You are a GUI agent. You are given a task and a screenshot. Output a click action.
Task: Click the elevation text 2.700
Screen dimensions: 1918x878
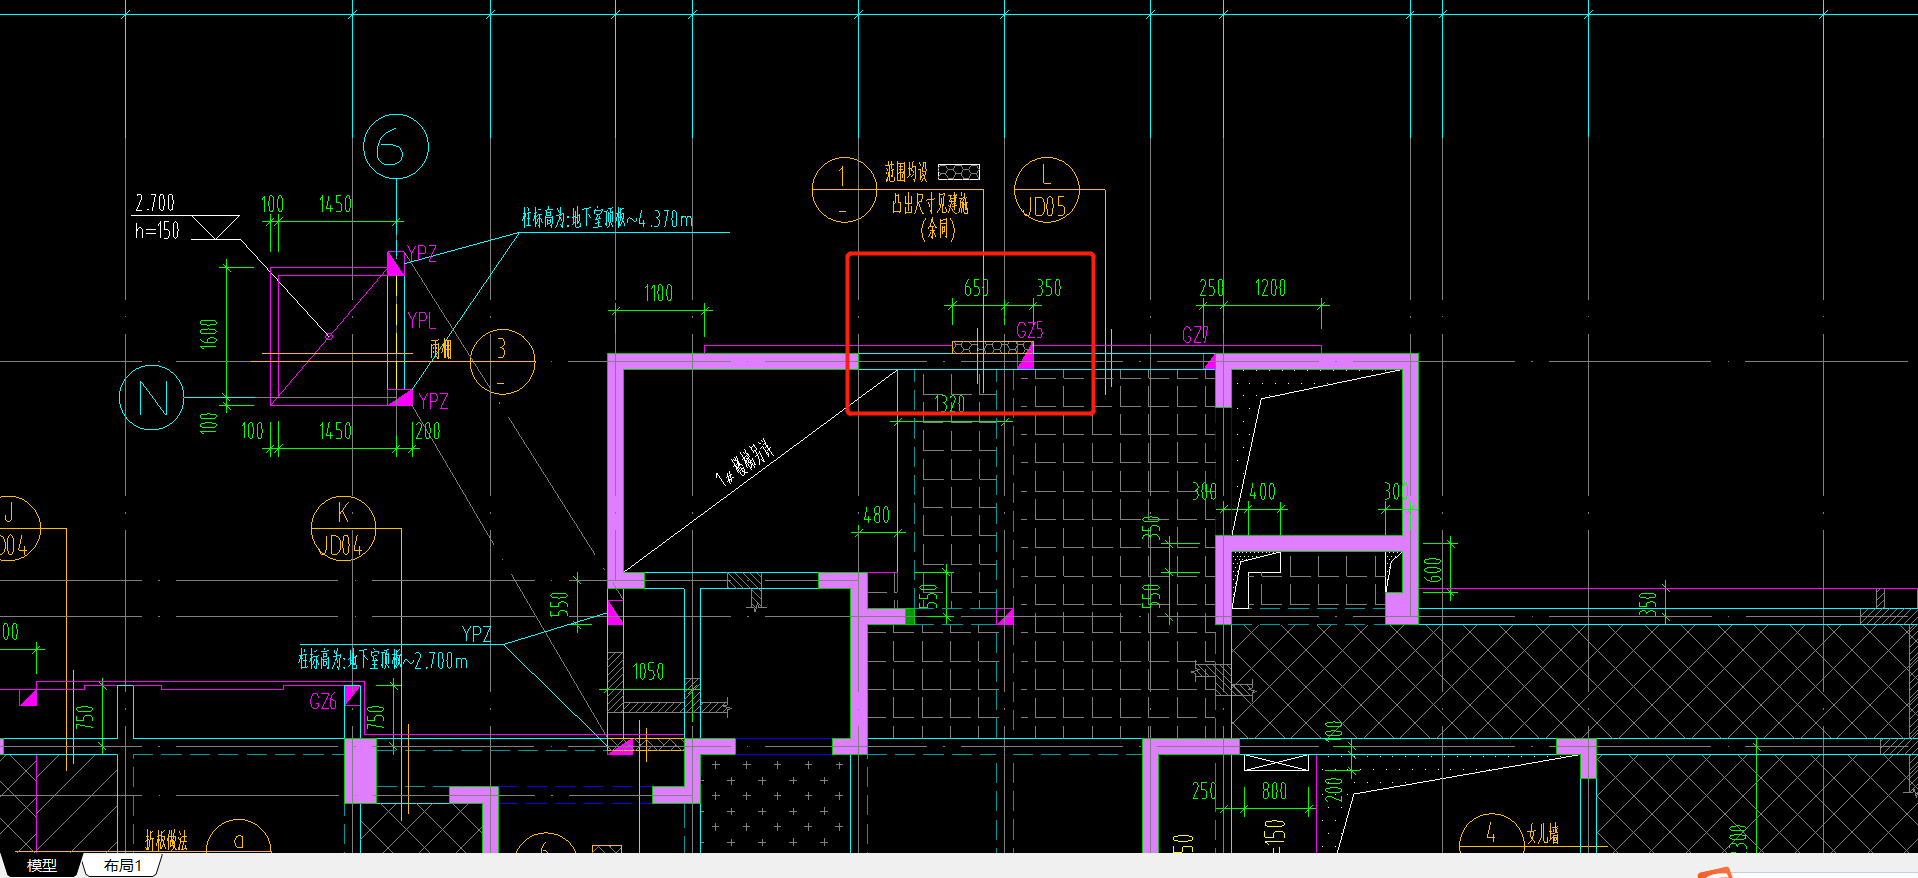click(155, 203)
